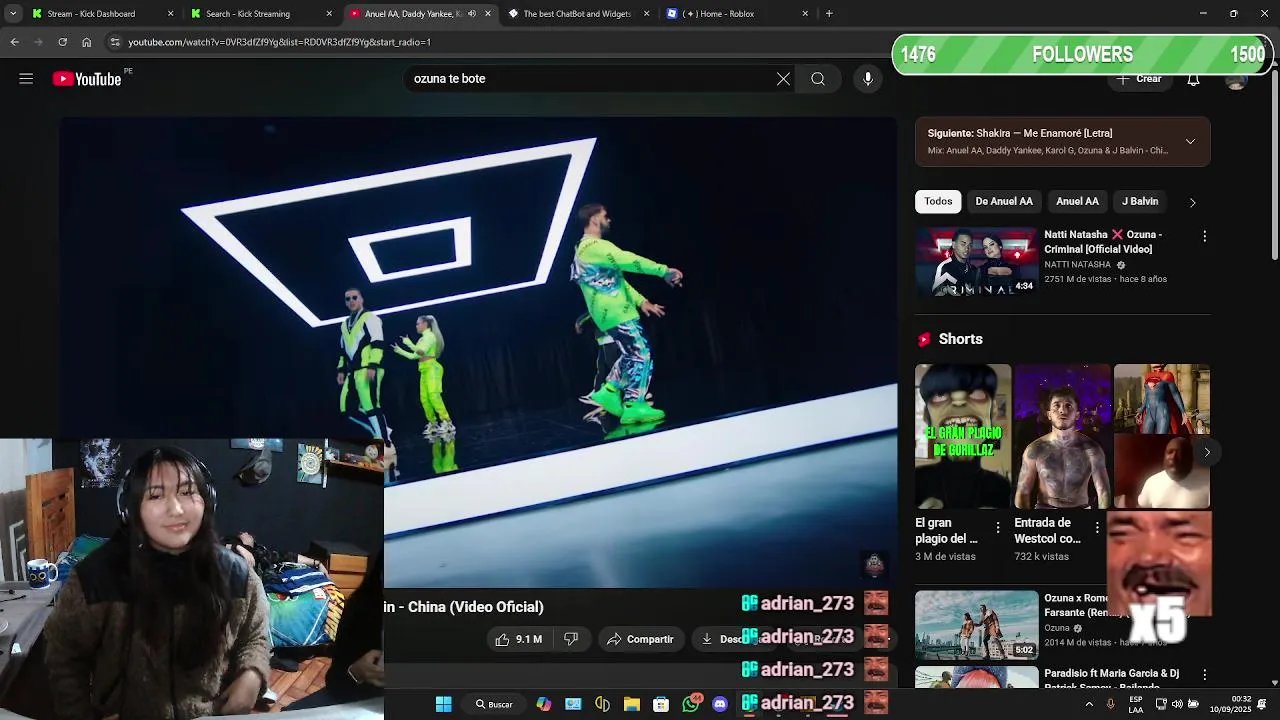Open El gran plagio de Gorillaz short
Viewport: 1280px width, 720px height.
[962, 436]
